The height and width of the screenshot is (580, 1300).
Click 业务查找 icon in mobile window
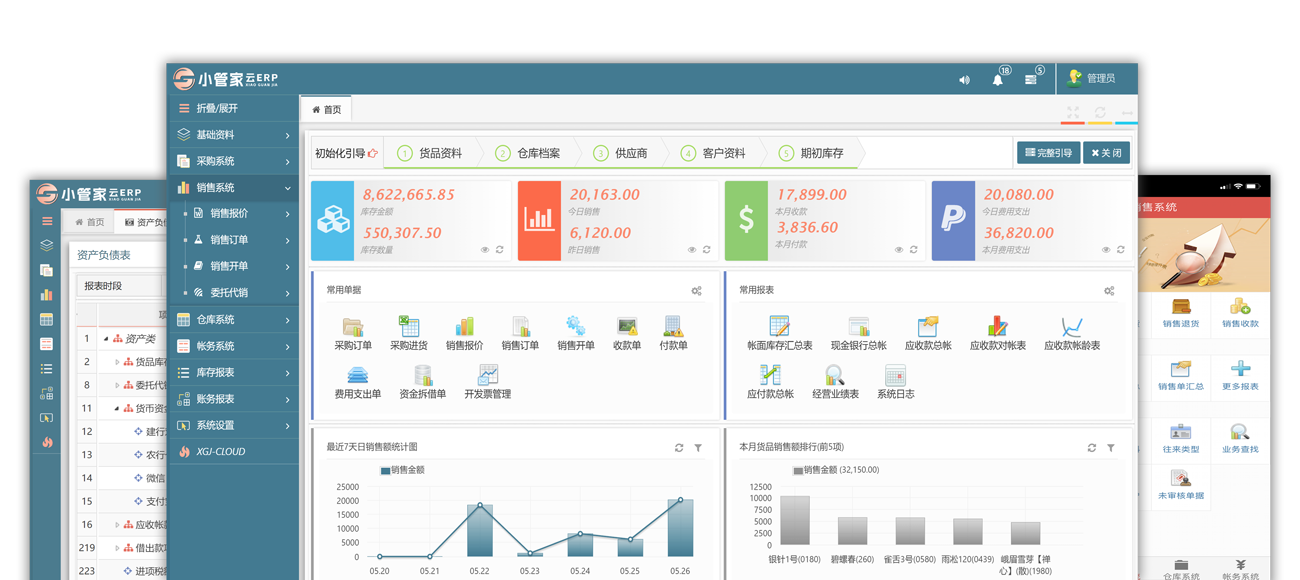pos(1240,433)
